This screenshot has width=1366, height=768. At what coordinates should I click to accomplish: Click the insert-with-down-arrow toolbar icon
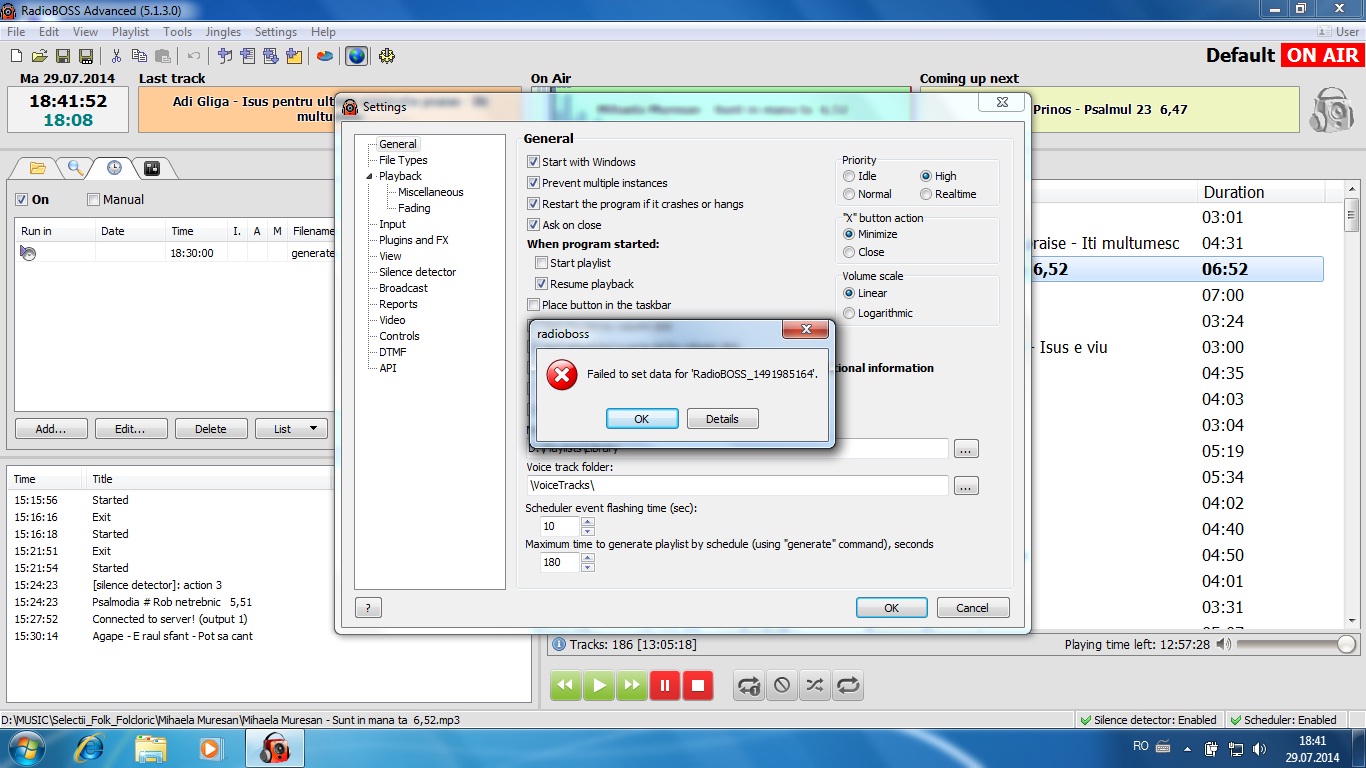pos(271,56)
